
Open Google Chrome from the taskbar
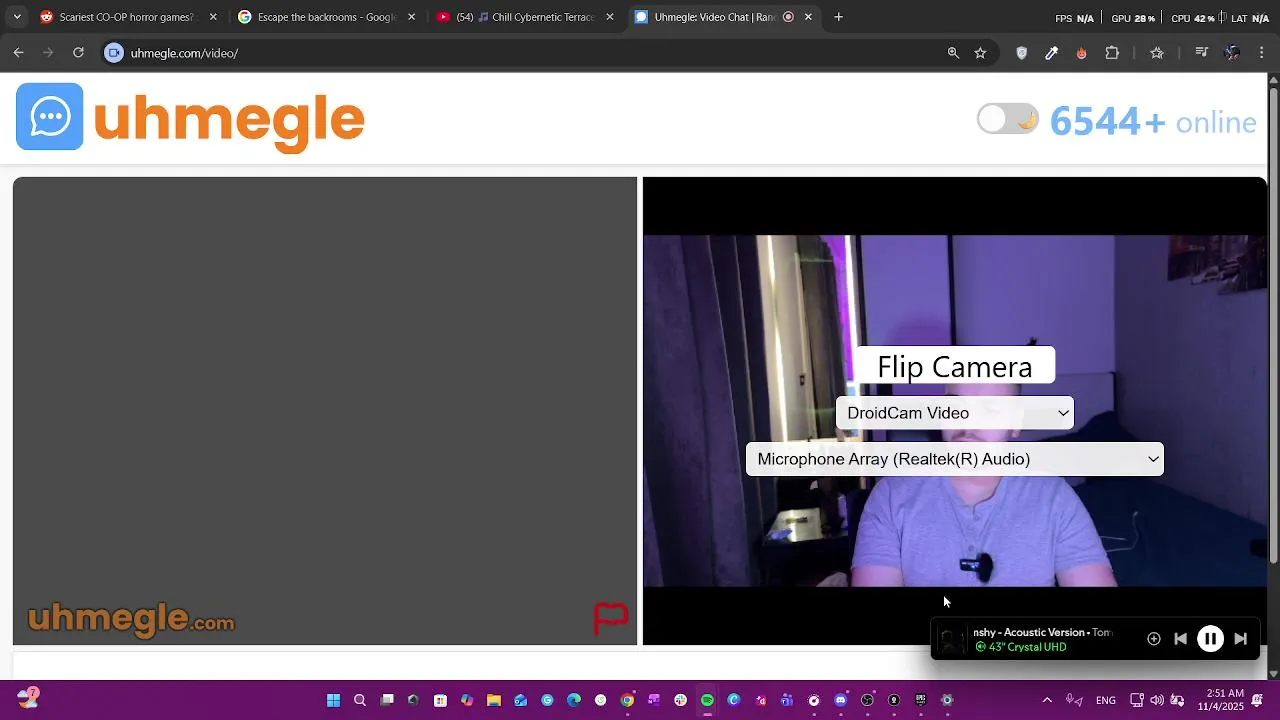pyautogui.click(x=627, y=700)
